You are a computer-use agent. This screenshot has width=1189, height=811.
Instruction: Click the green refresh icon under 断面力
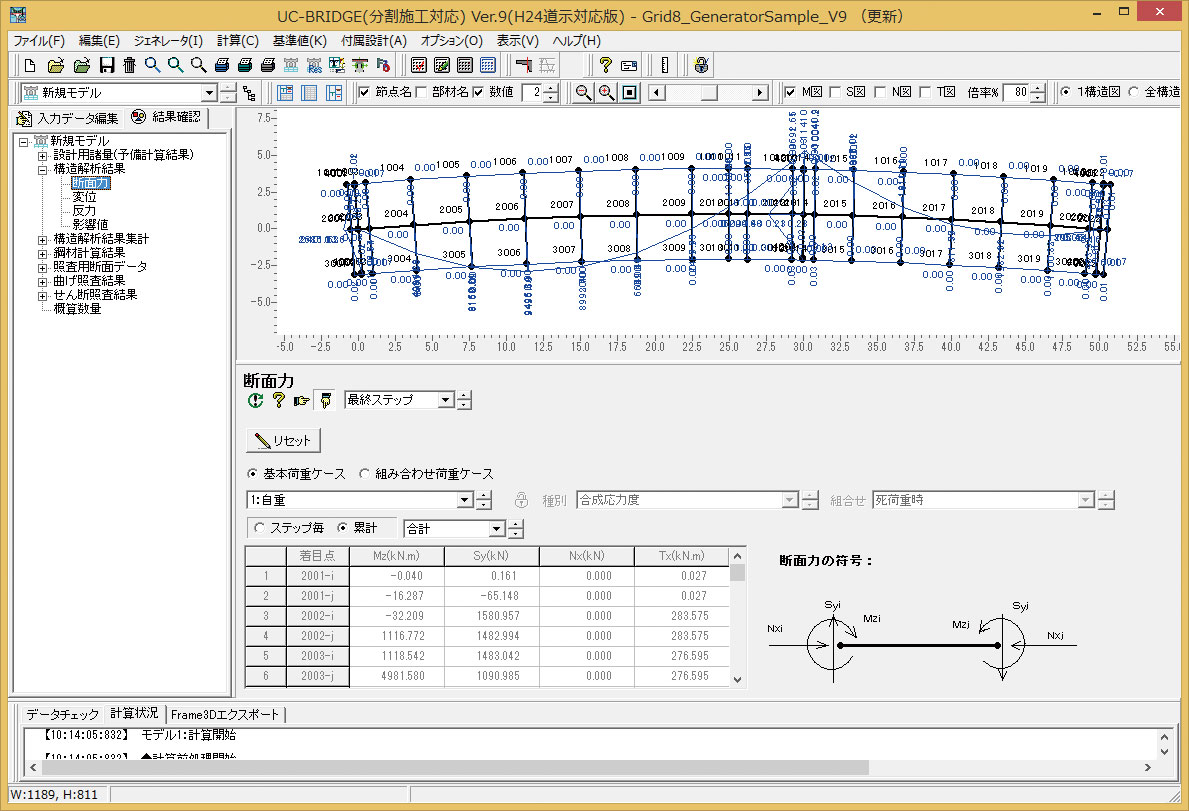click(256, 400)
